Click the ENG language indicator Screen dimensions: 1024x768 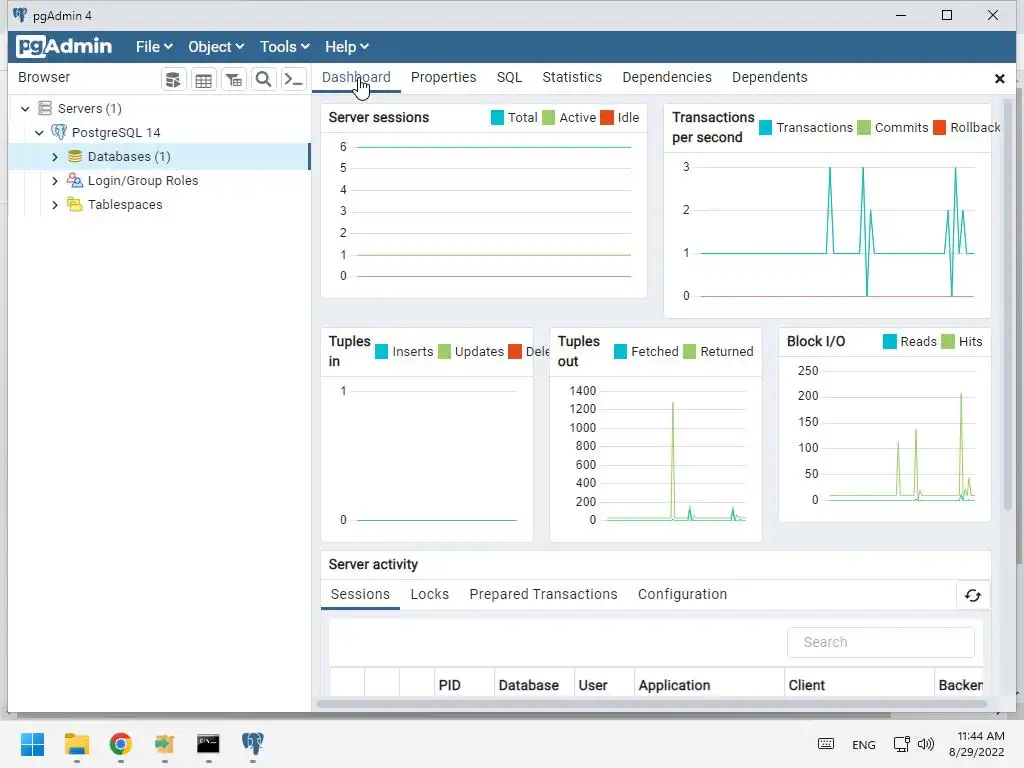[863, 744]
